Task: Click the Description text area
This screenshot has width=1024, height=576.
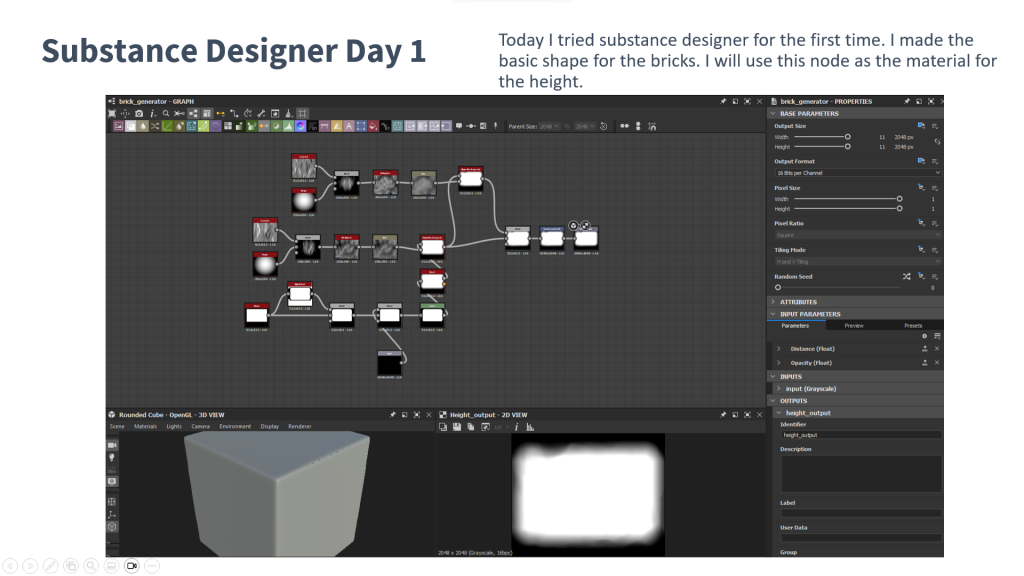Action: tap(861, 473)
